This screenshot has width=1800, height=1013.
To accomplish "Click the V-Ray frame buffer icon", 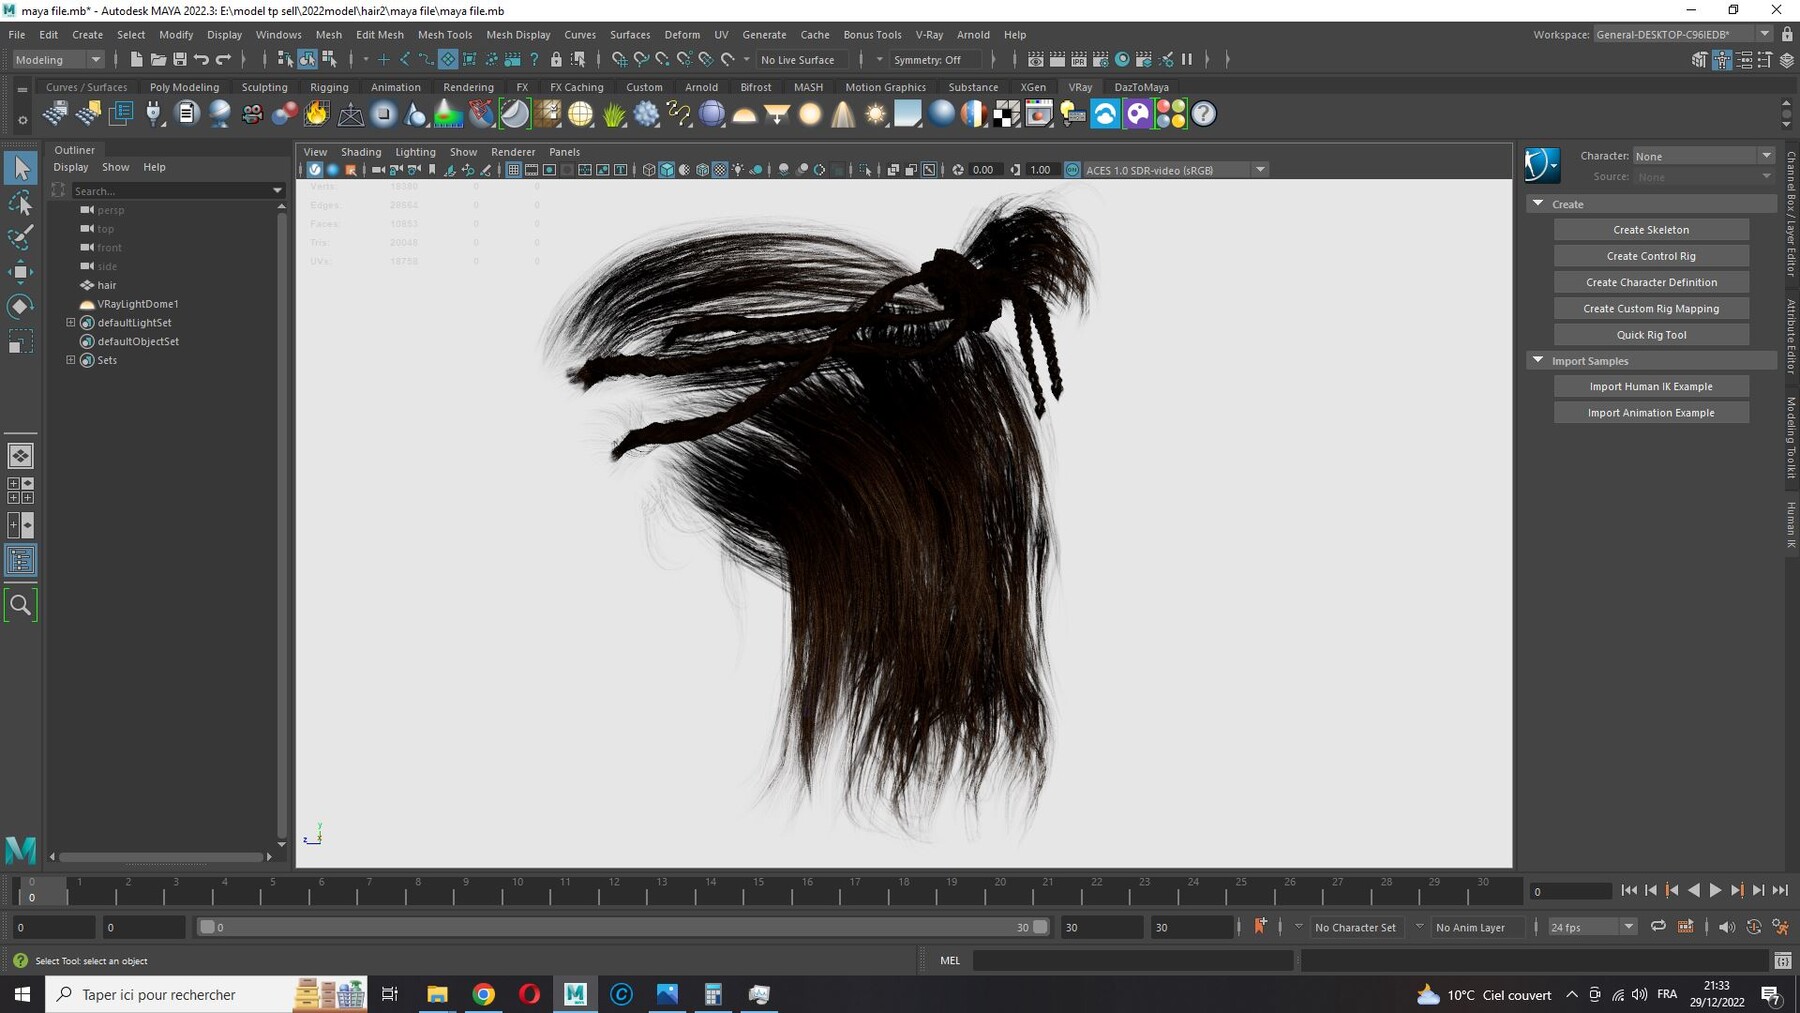I will tap(1039, 114).
